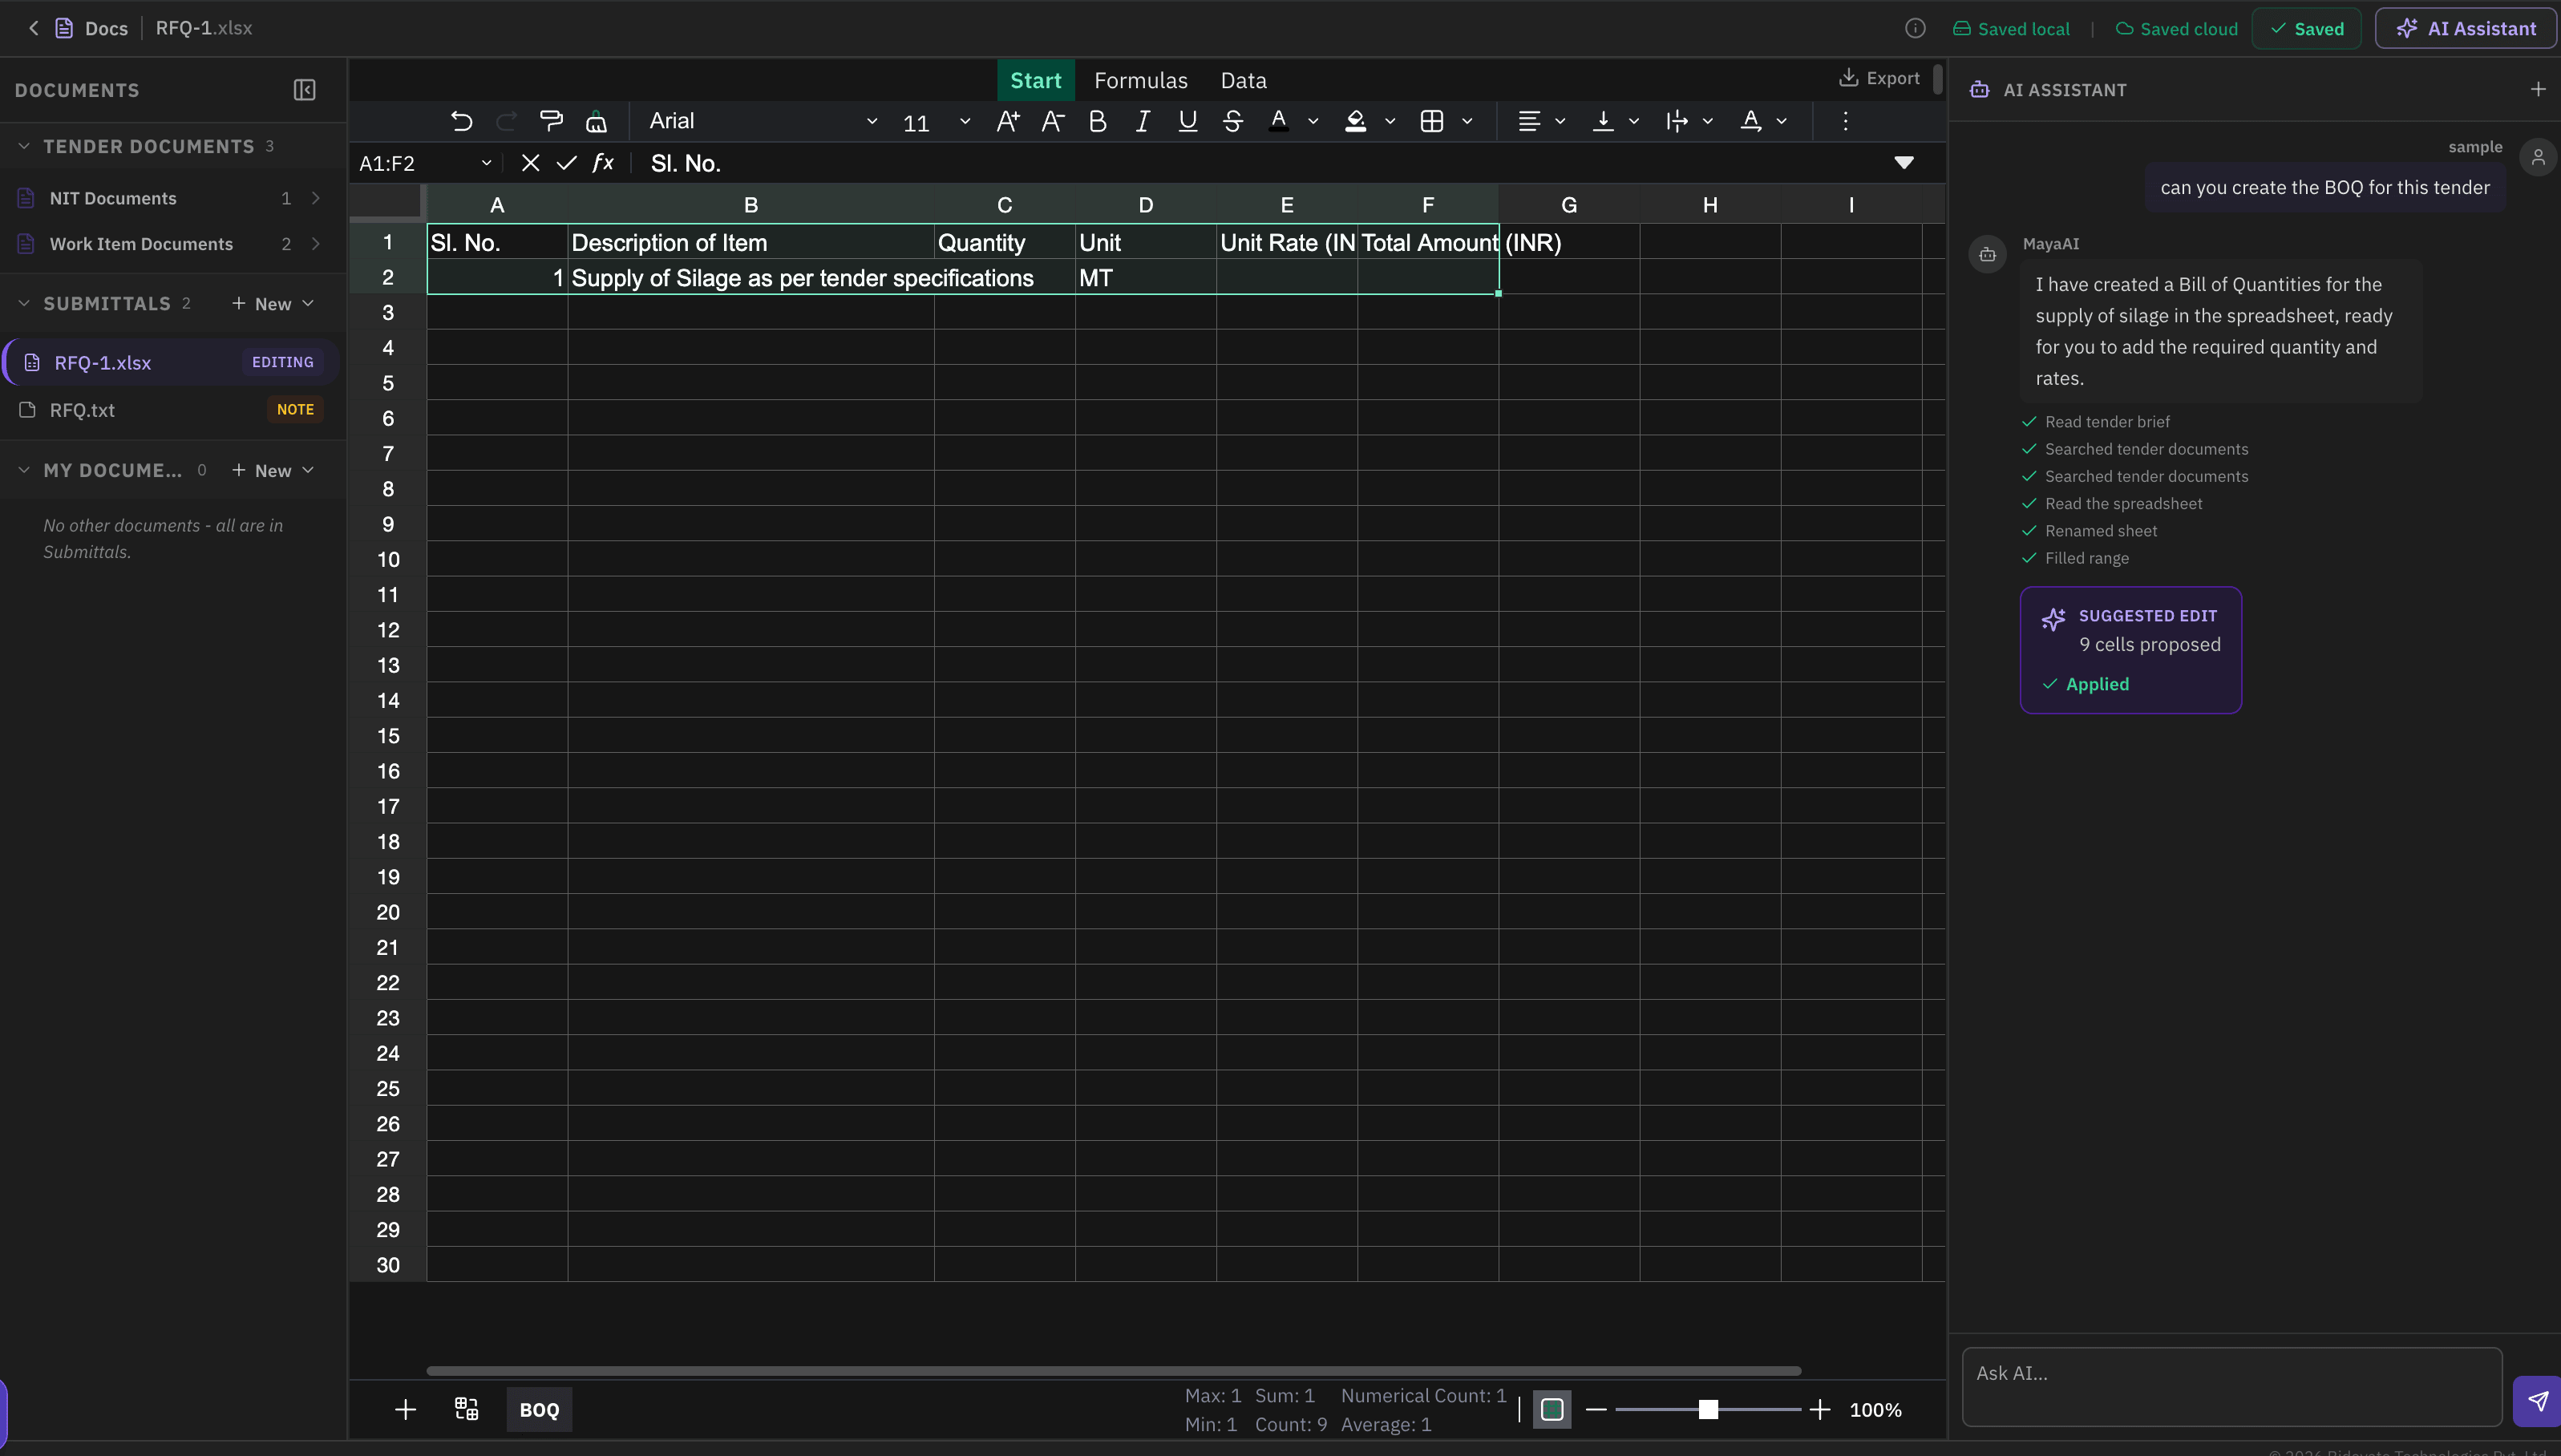Open the font size 11 dropdown
The width and height of the screenshot is (2561, 1456).
pos(936,122)
